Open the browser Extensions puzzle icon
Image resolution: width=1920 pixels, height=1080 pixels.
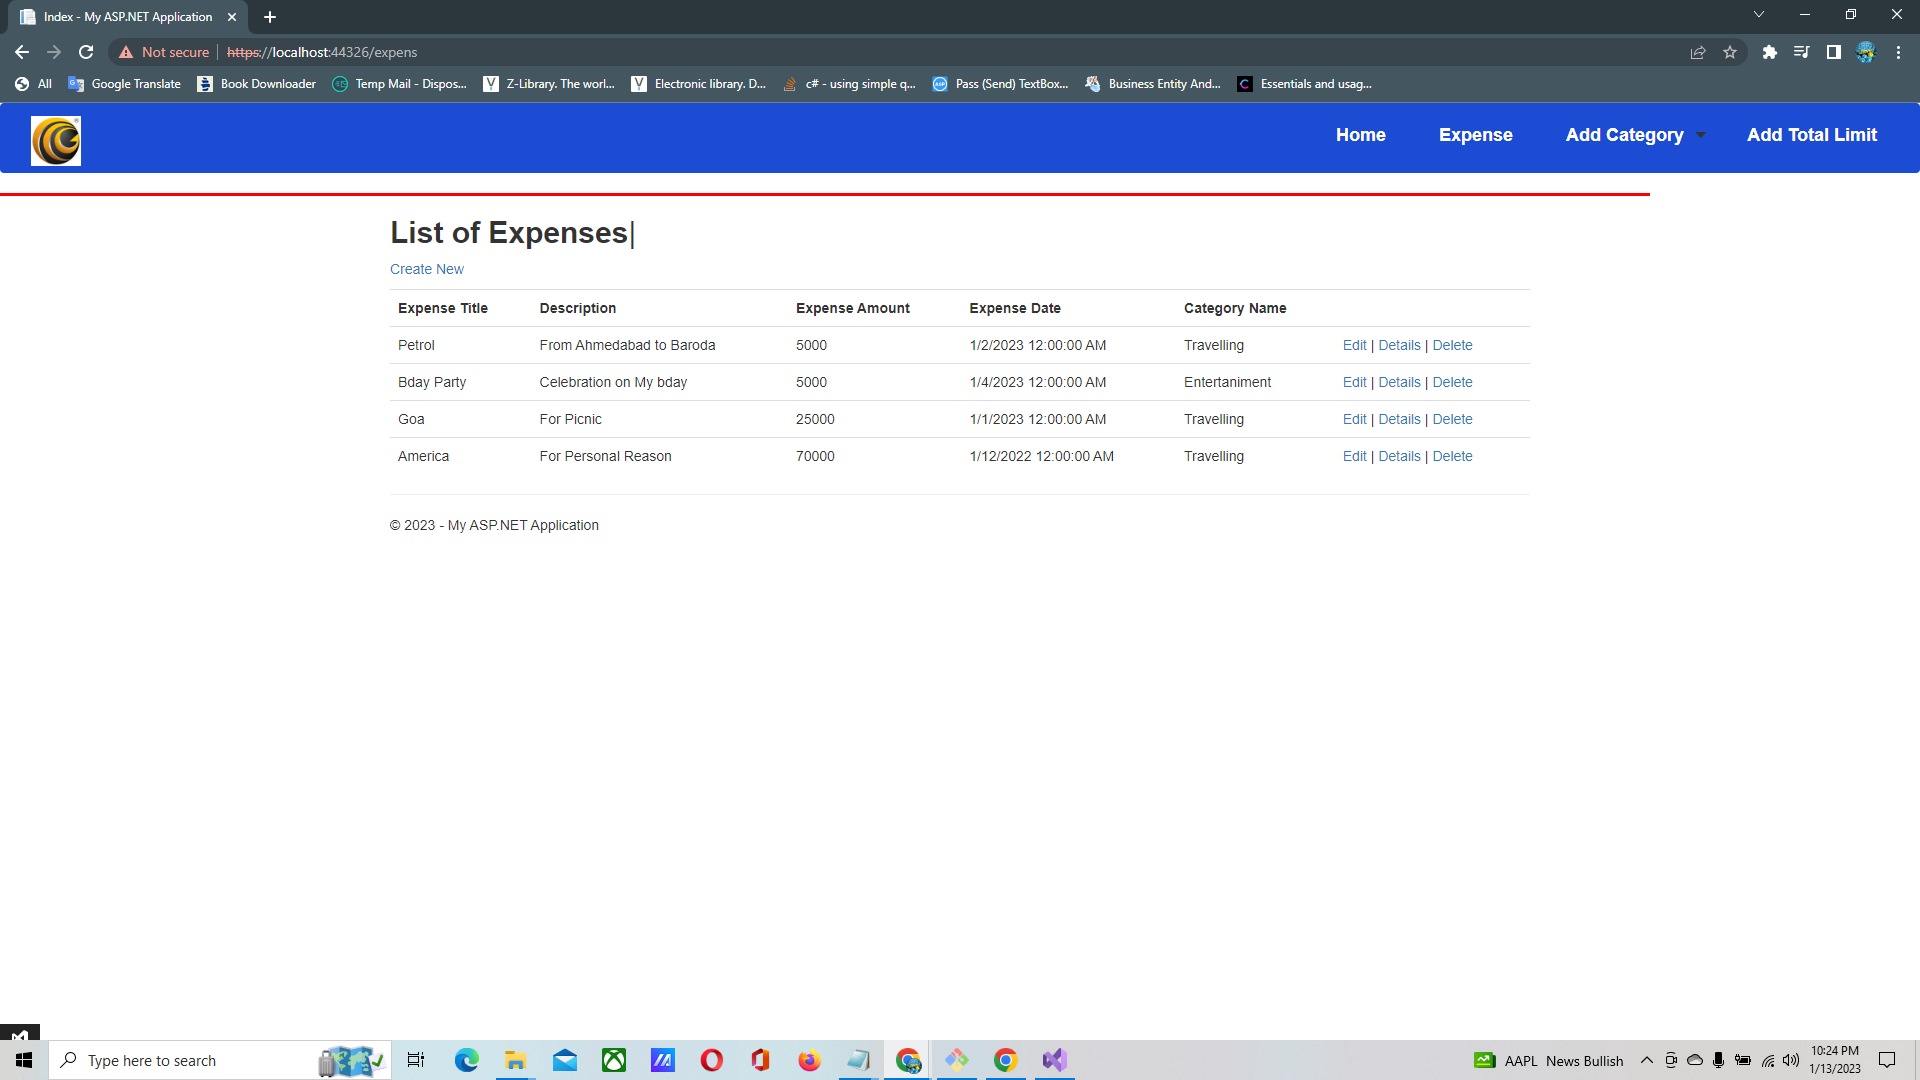1769,52
